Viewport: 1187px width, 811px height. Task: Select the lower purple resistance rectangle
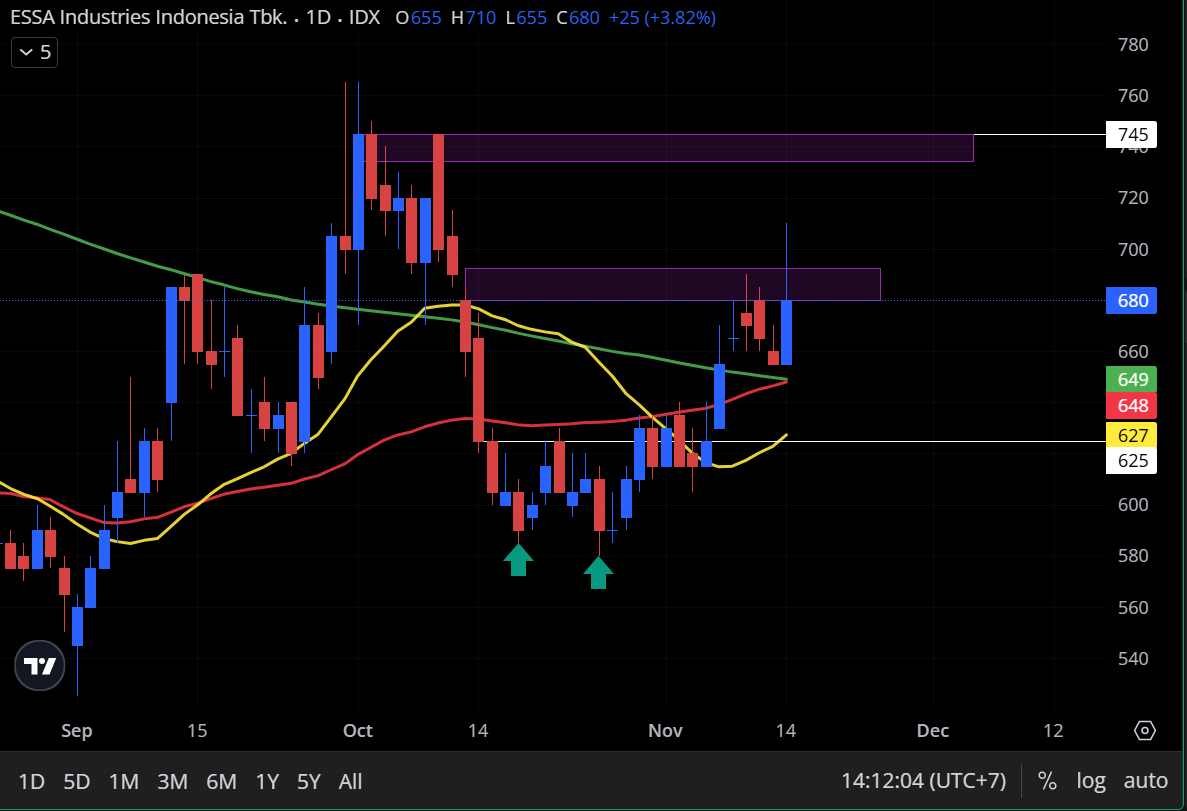(672, 284)
